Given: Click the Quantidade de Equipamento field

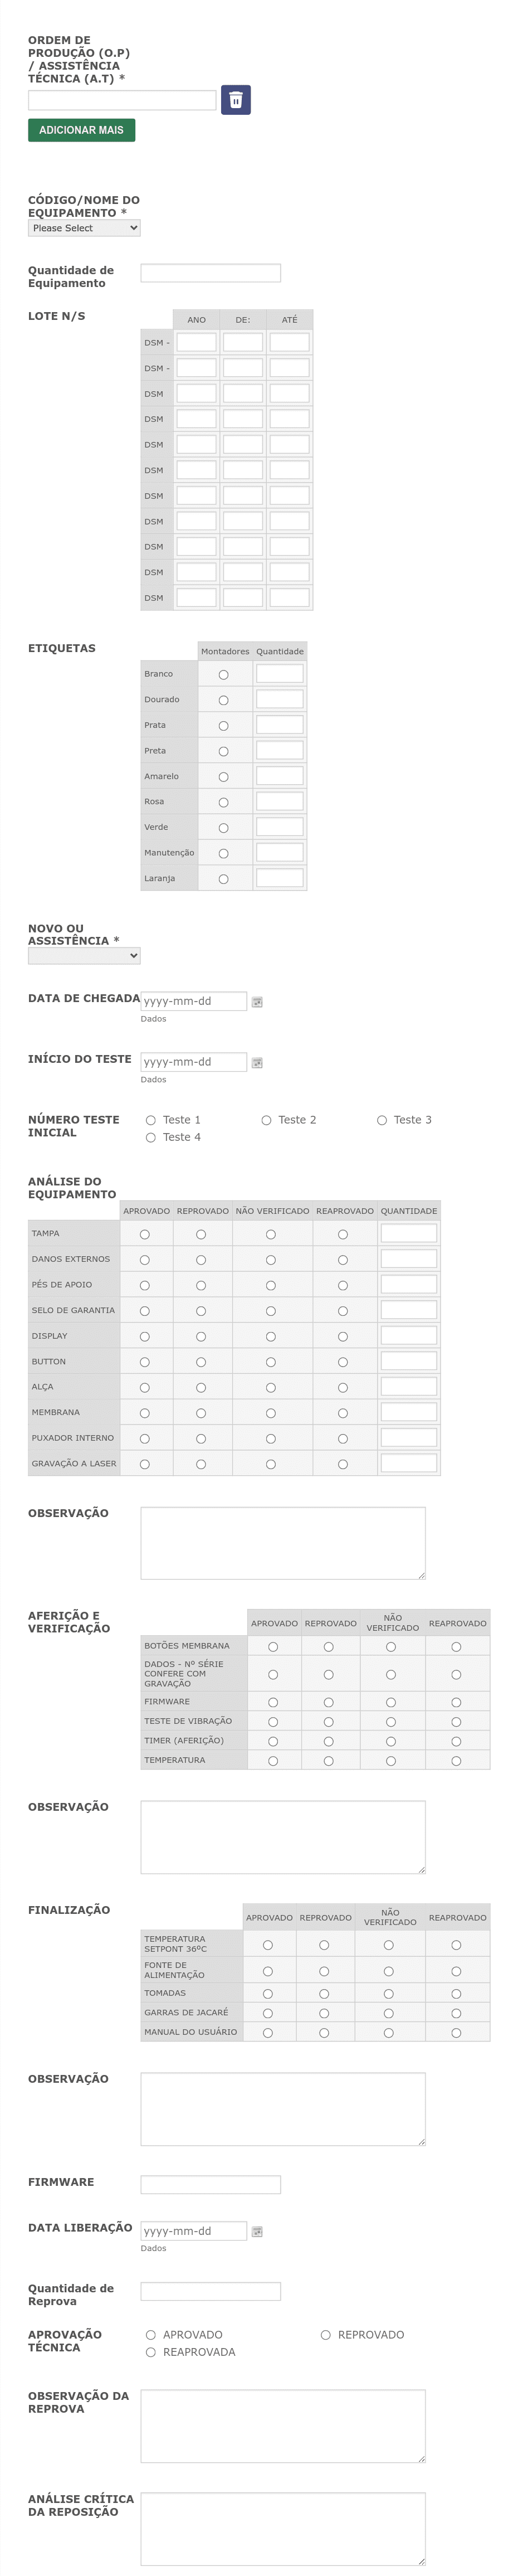Looking at the screenshot, I should point(210,273).
